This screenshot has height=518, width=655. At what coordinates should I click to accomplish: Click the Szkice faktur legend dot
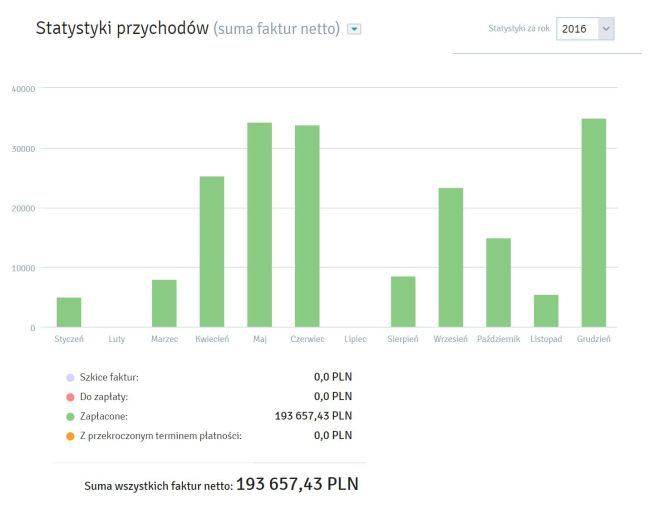(69, 377)
